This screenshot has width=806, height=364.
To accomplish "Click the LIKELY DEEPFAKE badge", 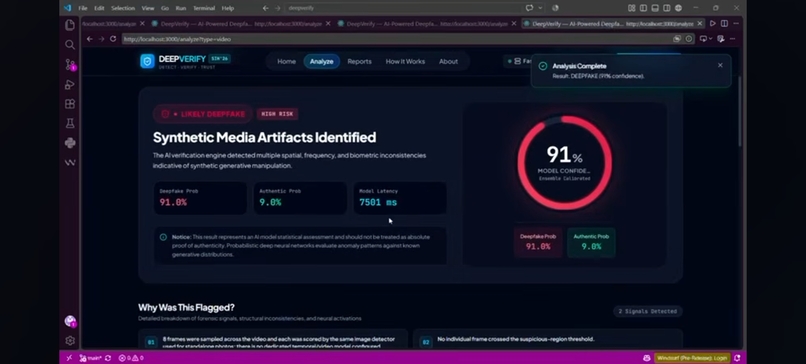I will point(203,114).
